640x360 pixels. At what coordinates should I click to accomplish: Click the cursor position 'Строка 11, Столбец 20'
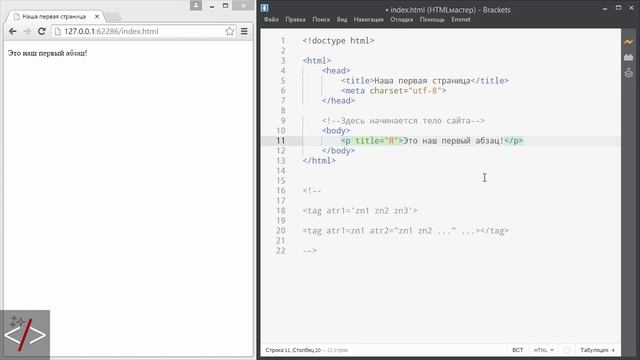pos(293,350)
